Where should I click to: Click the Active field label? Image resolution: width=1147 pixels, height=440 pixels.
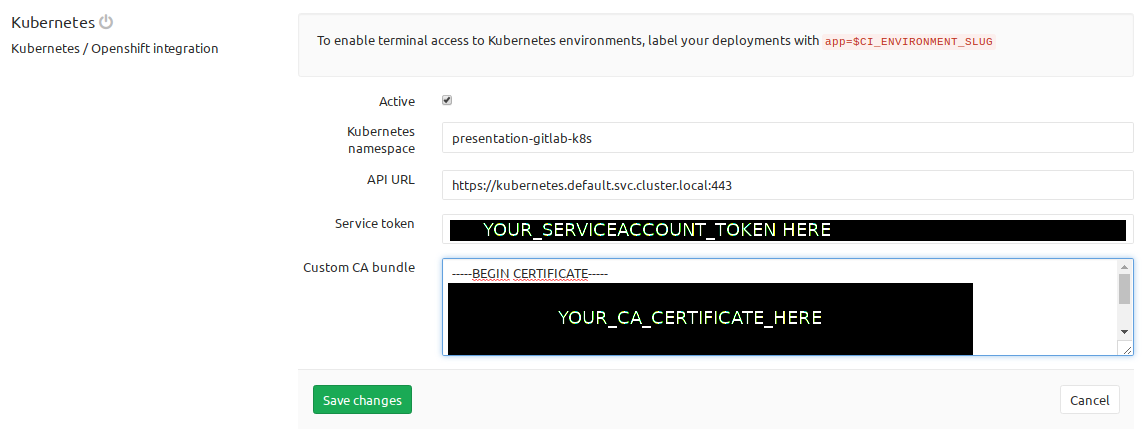(396, 101)
